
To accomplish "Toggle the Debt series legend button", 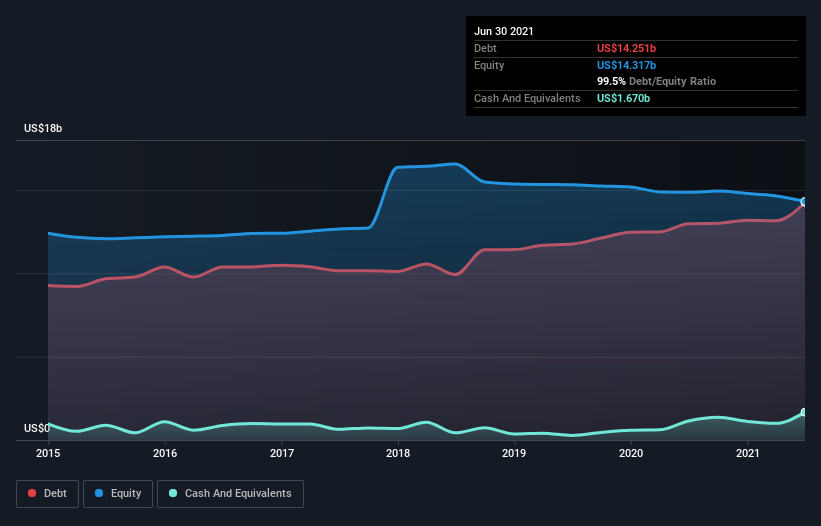I will pos(48,494).
